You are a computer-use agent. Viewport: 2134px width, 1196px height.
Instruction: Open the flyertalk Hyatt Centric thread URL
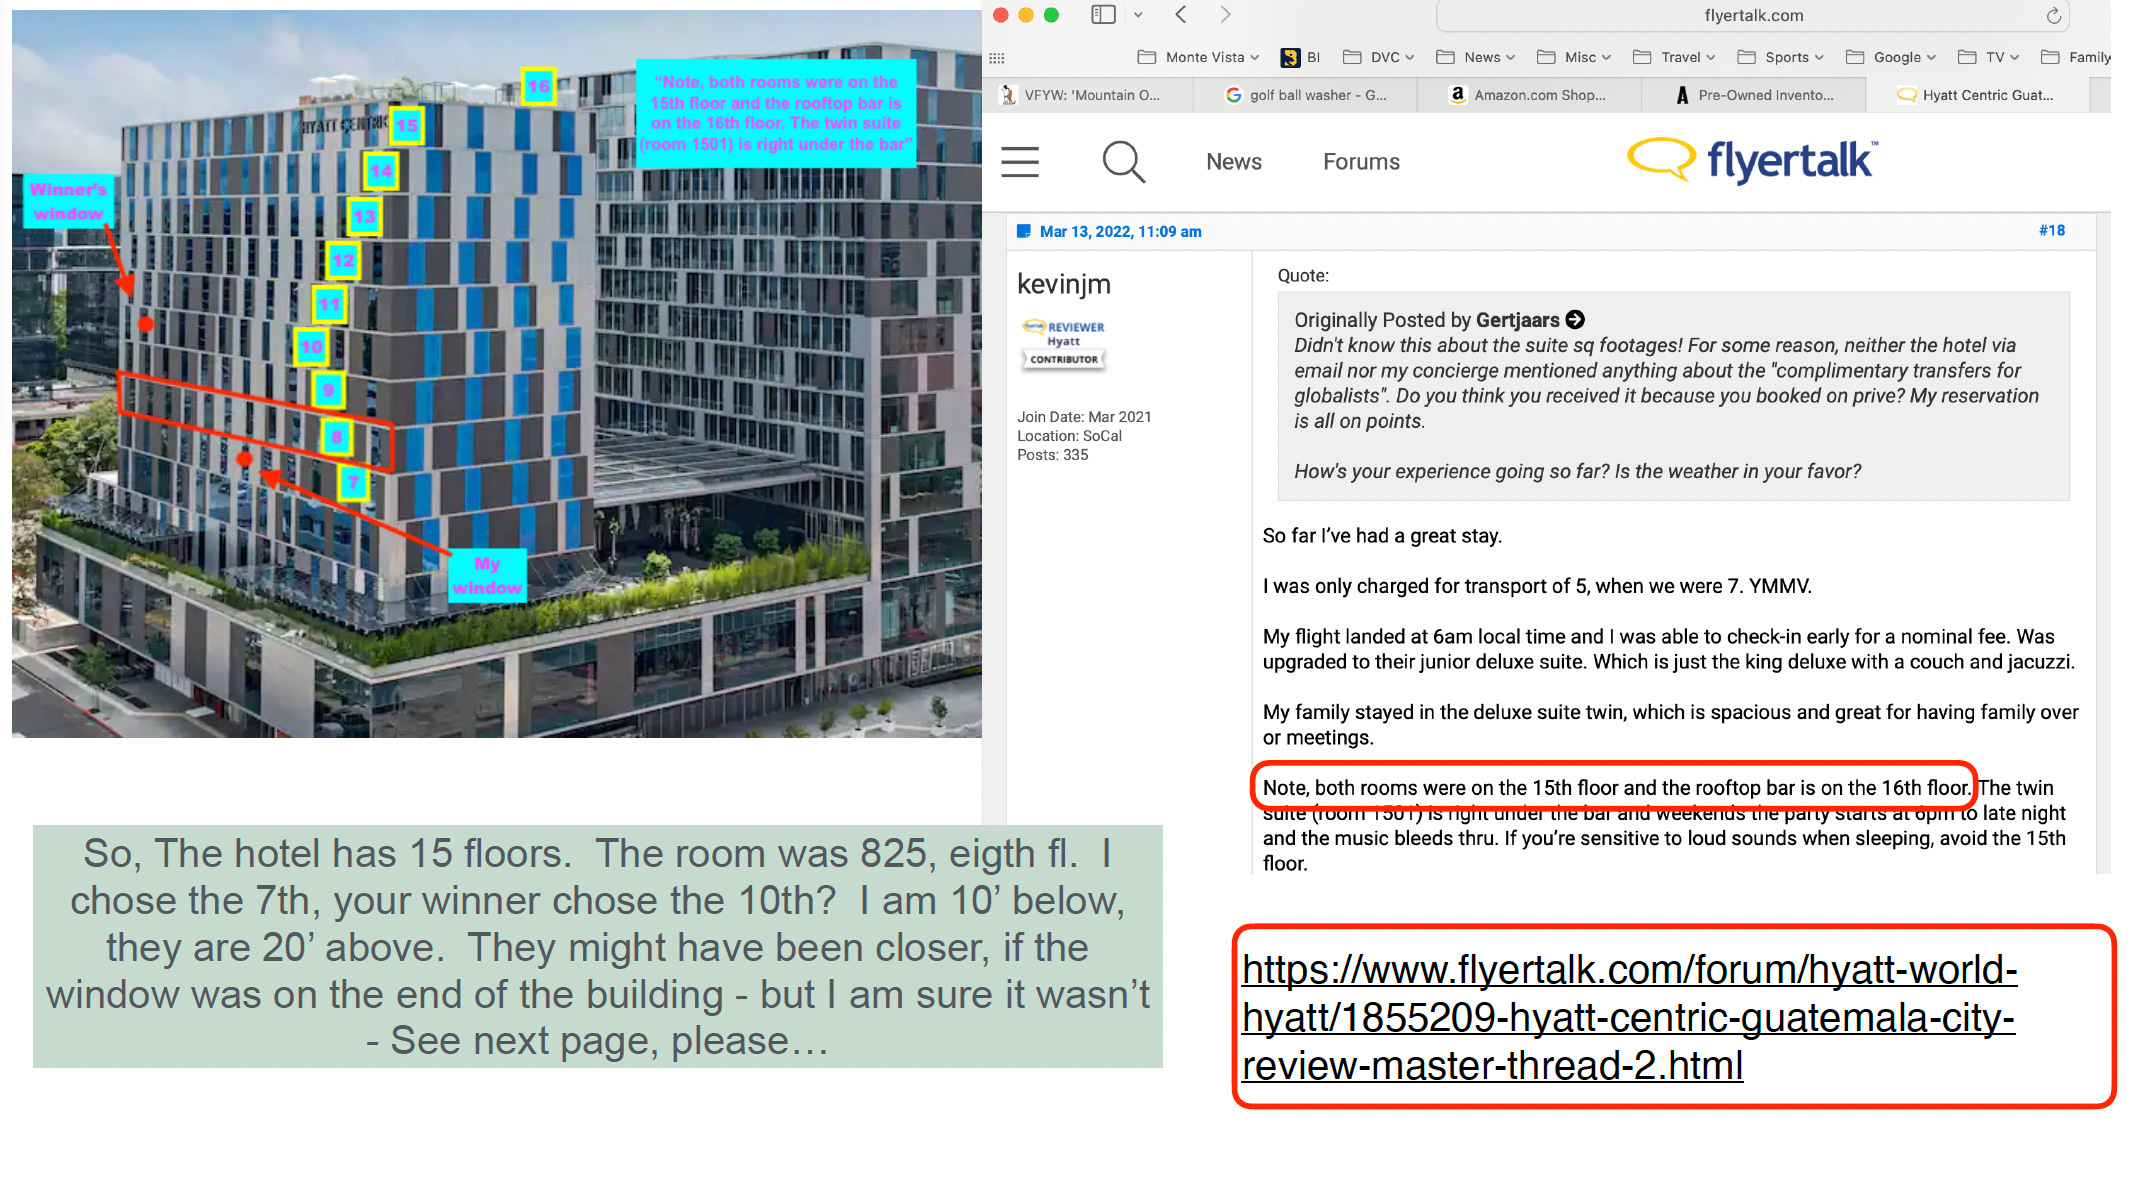click(1630, 1018)
